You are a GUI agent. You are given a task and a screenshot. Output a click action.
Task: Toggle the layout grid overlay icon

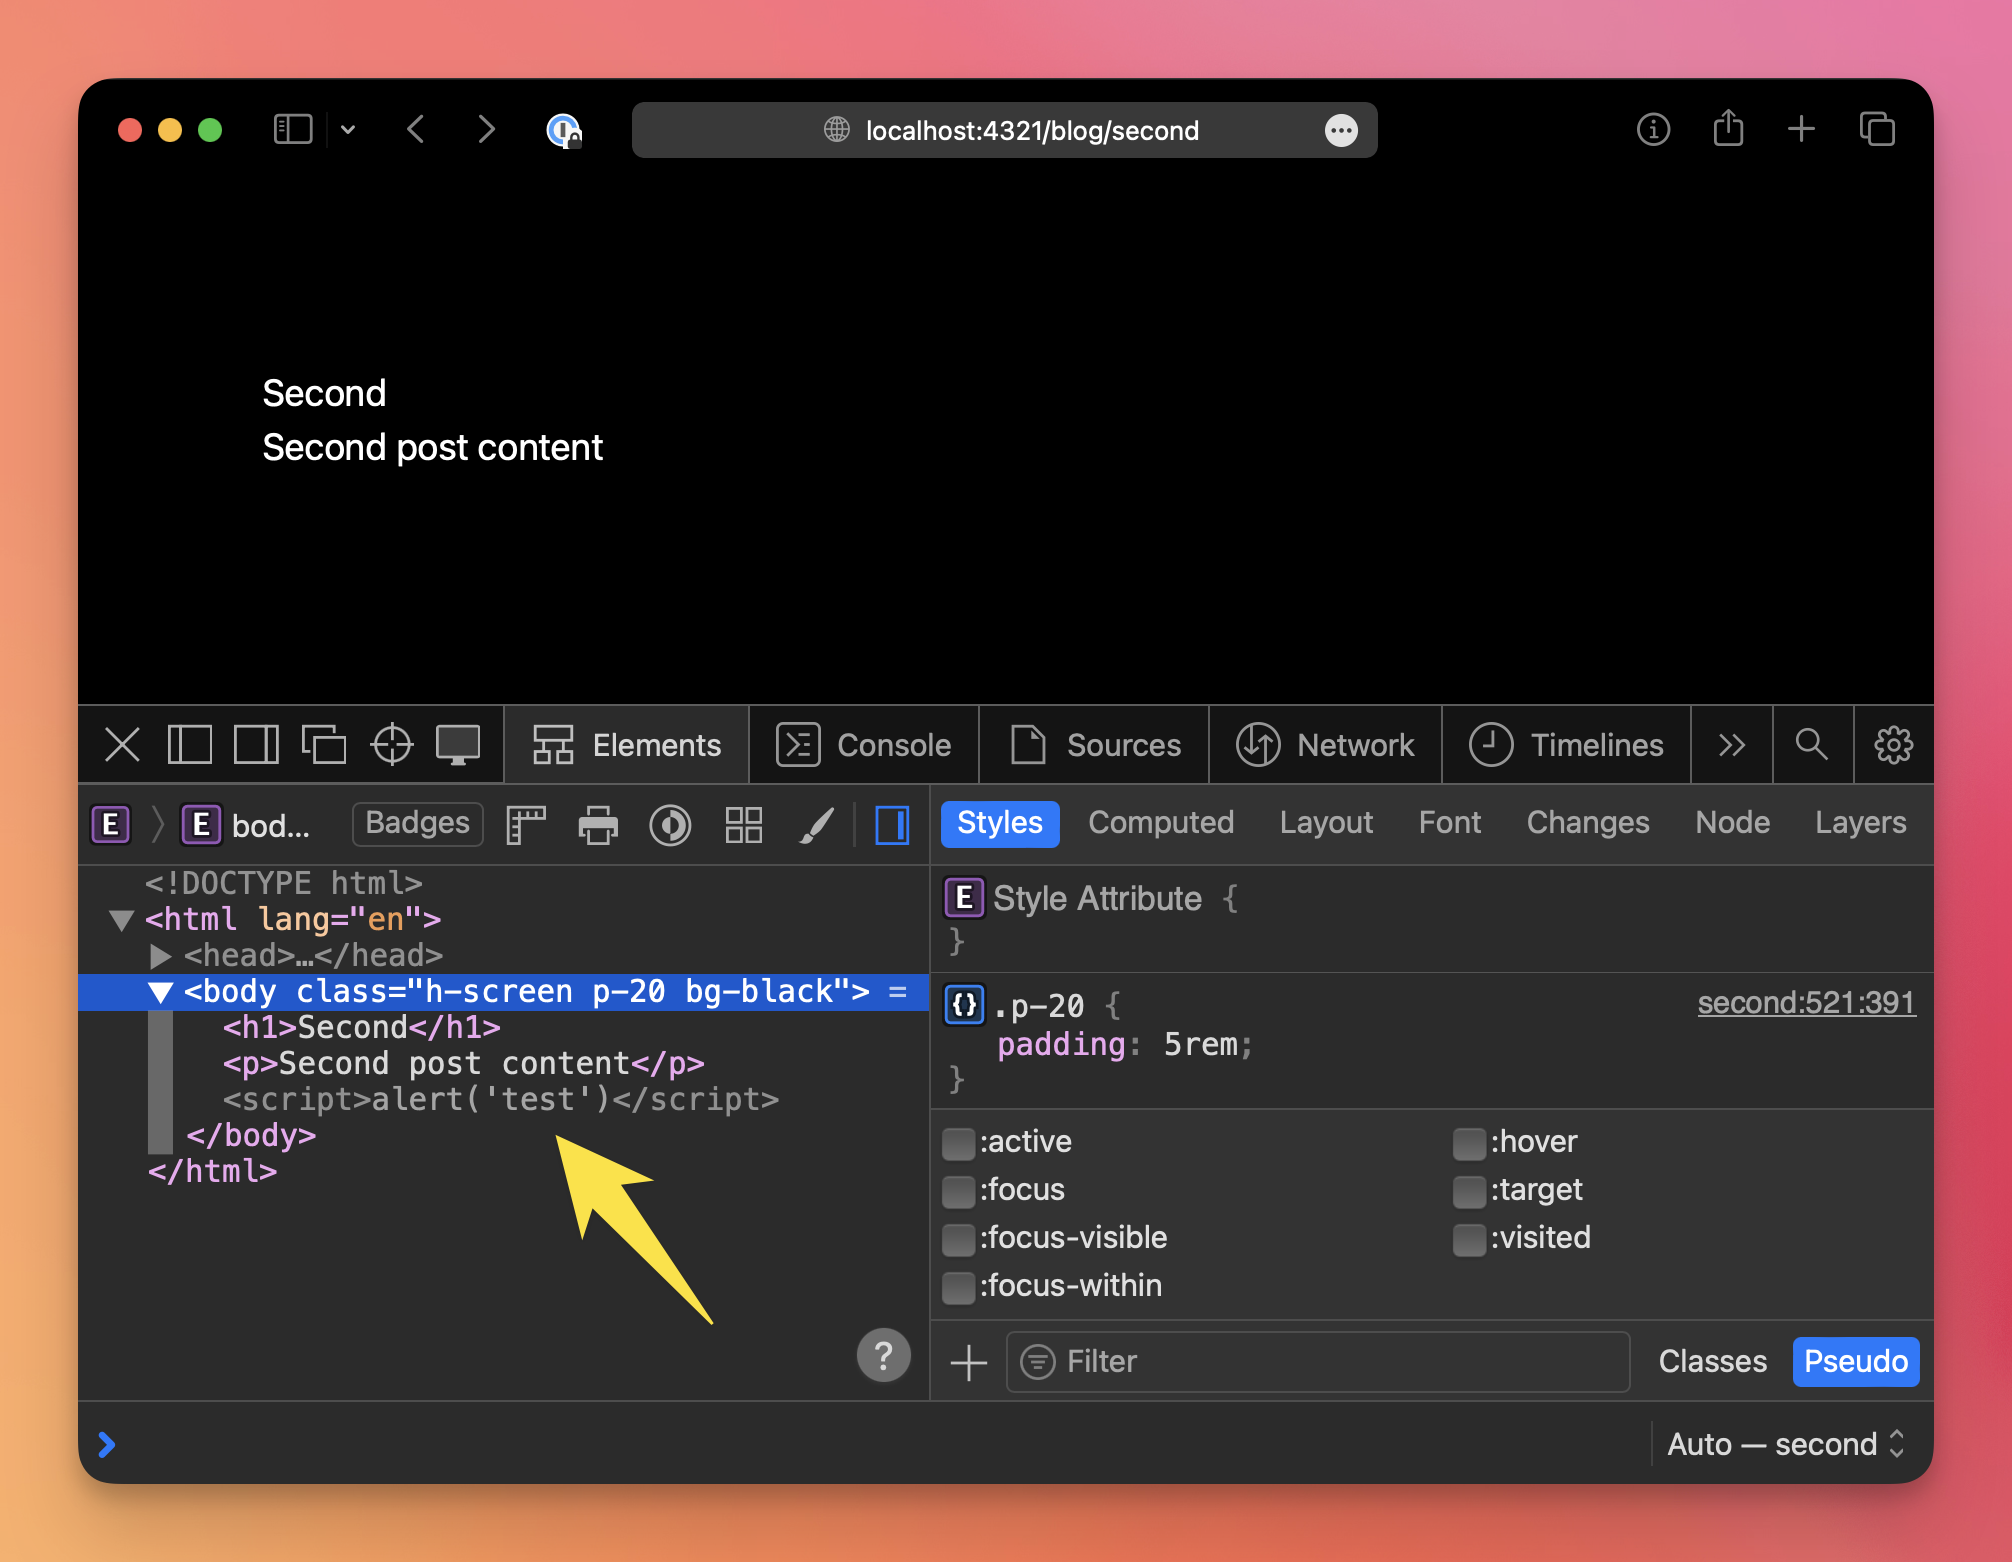point(743,825)
